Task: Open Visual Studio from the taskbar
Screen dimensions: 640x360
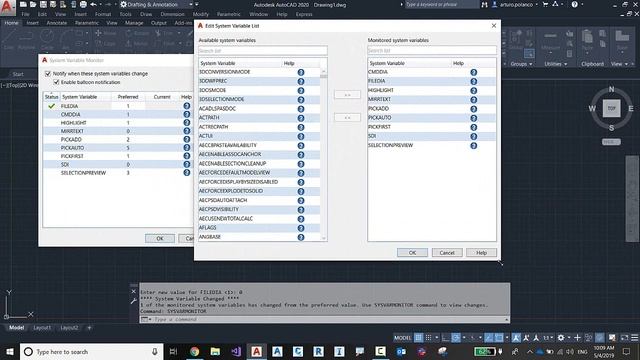Action: click(236, 351)
